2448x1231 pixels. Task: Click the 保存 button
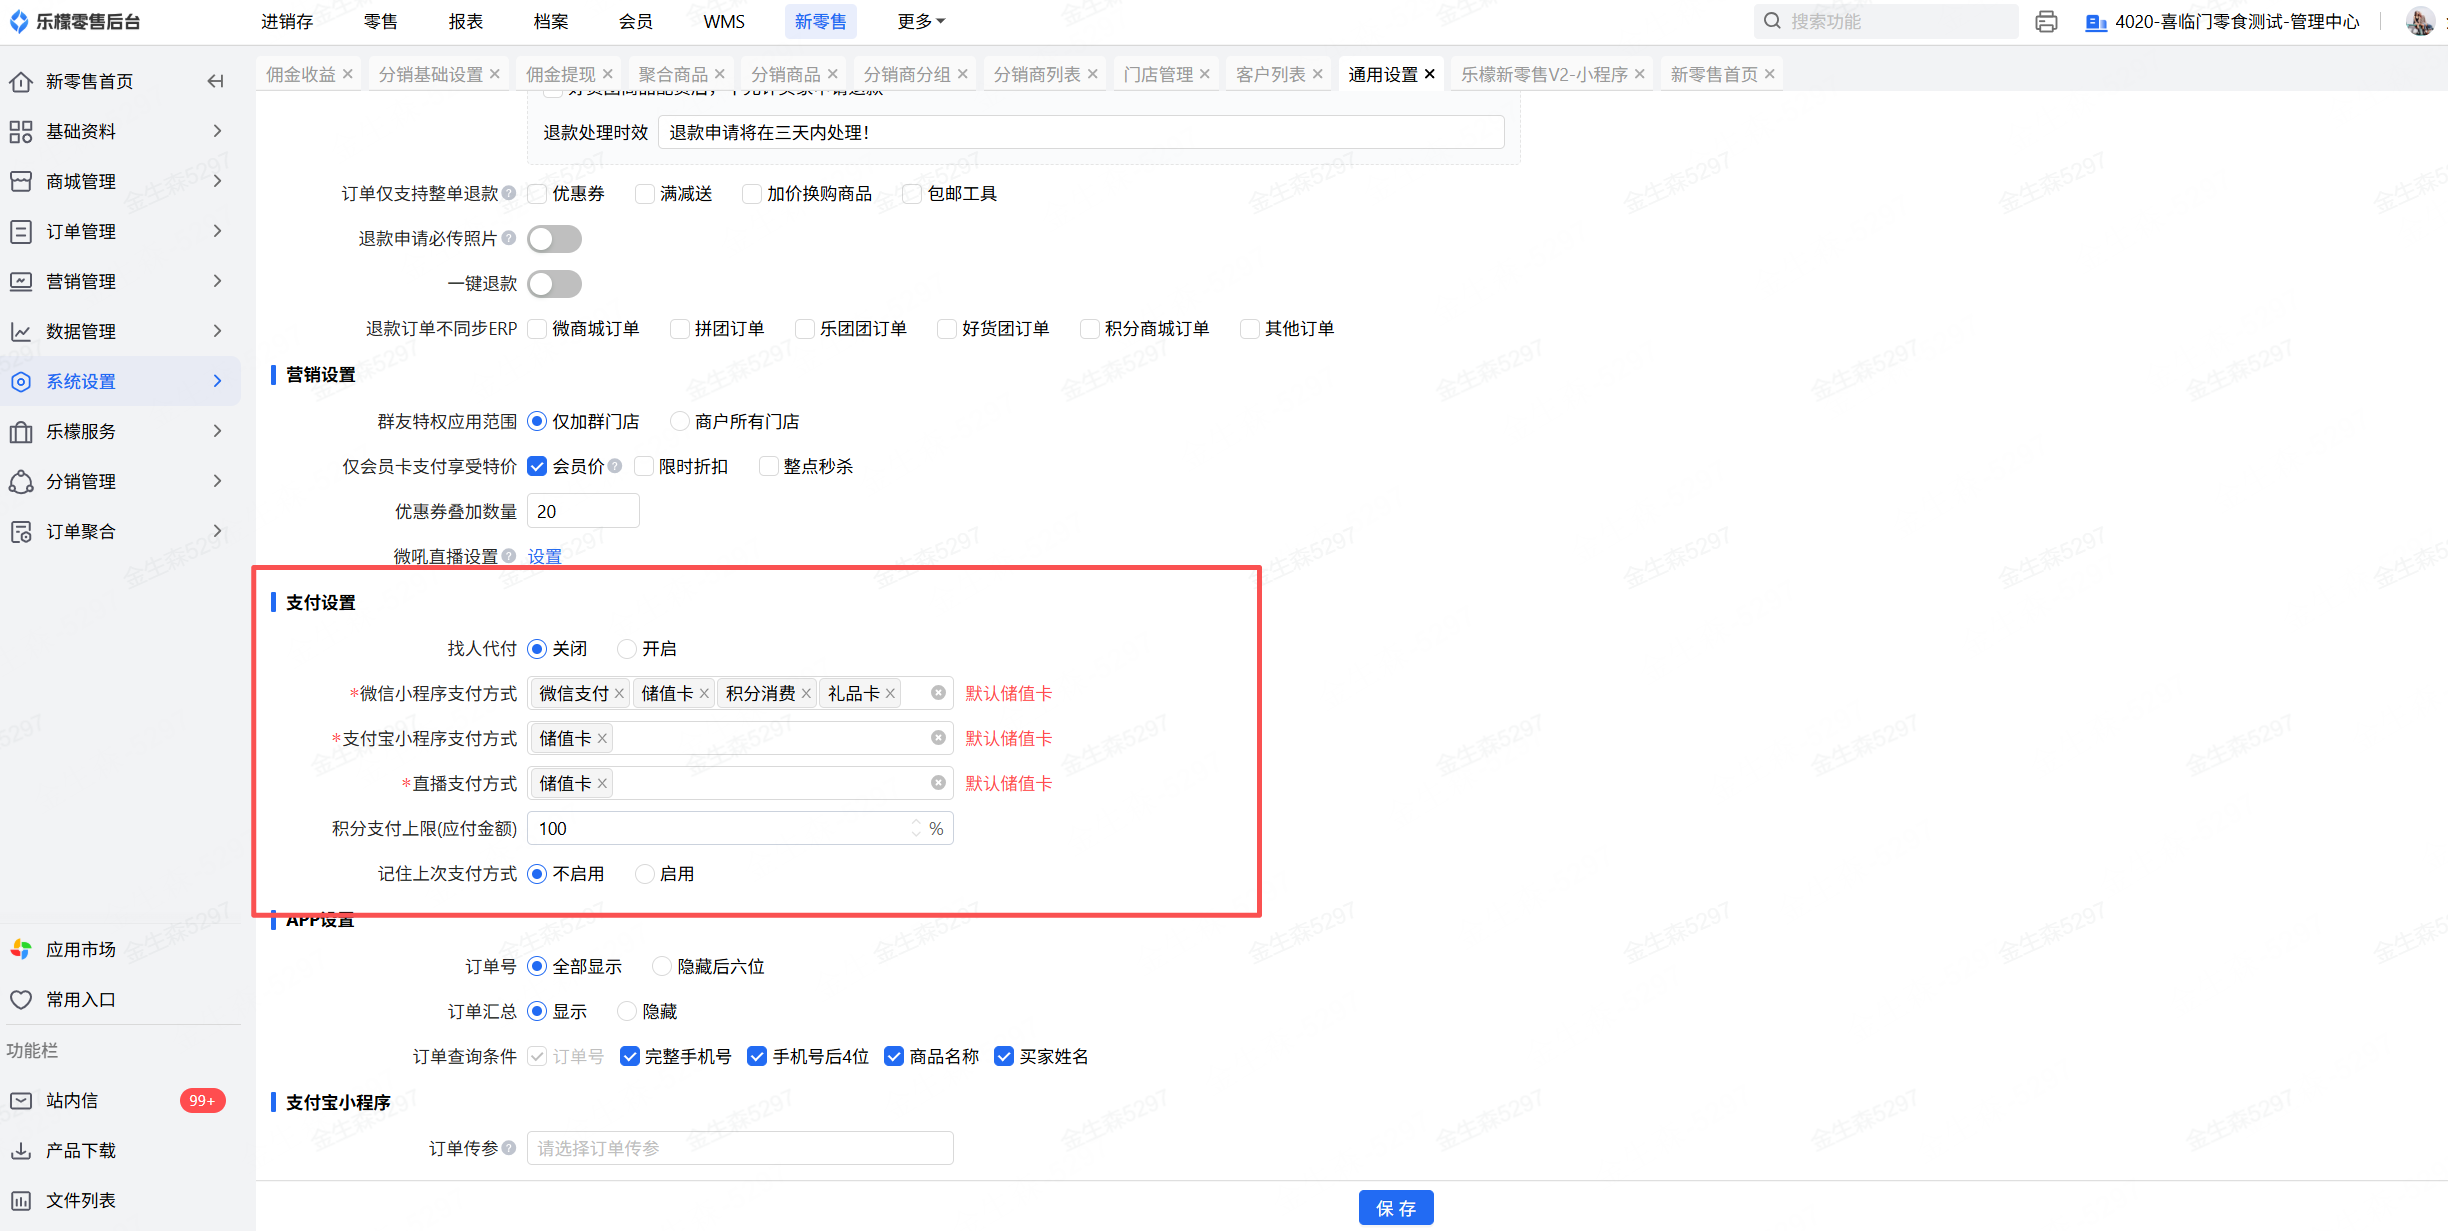(x=1395, y=1208)
